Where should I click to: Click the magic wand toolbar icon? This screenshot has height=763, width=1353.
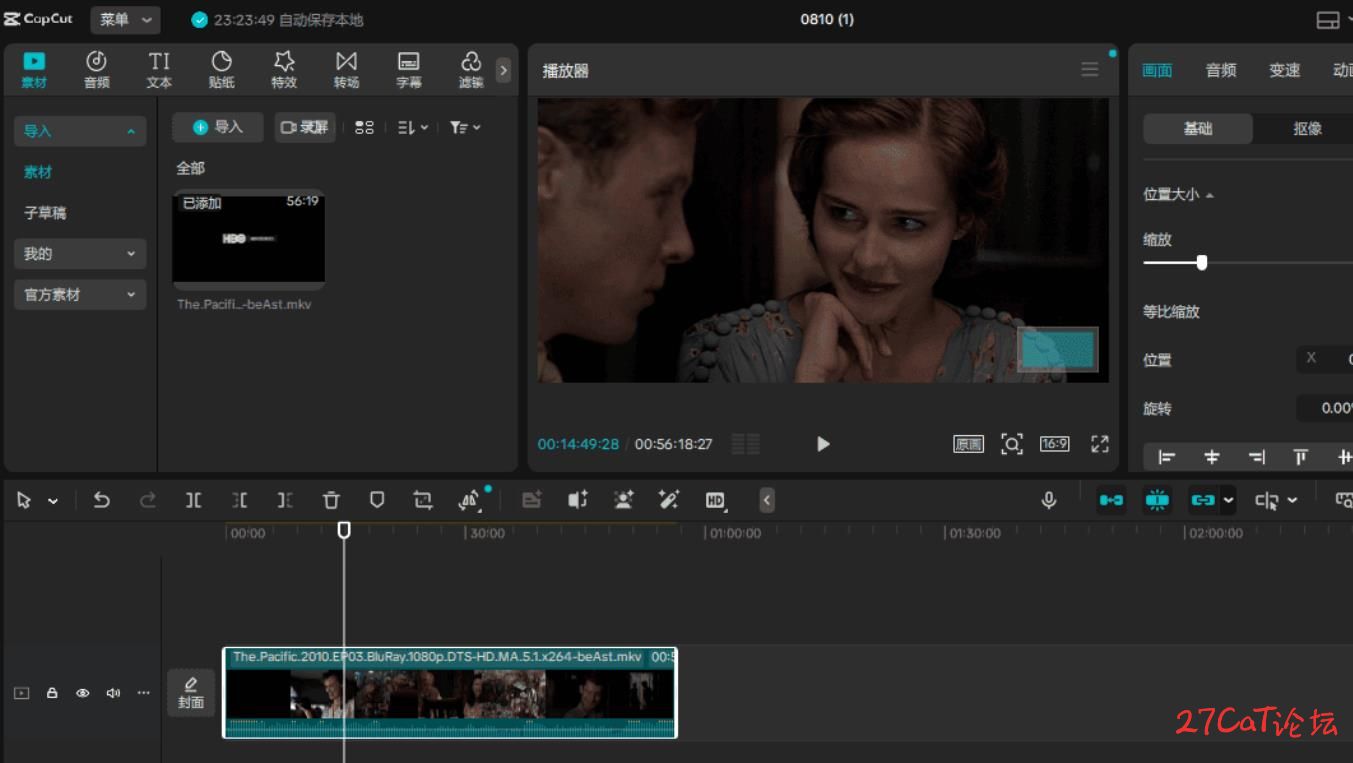point(669,500)
